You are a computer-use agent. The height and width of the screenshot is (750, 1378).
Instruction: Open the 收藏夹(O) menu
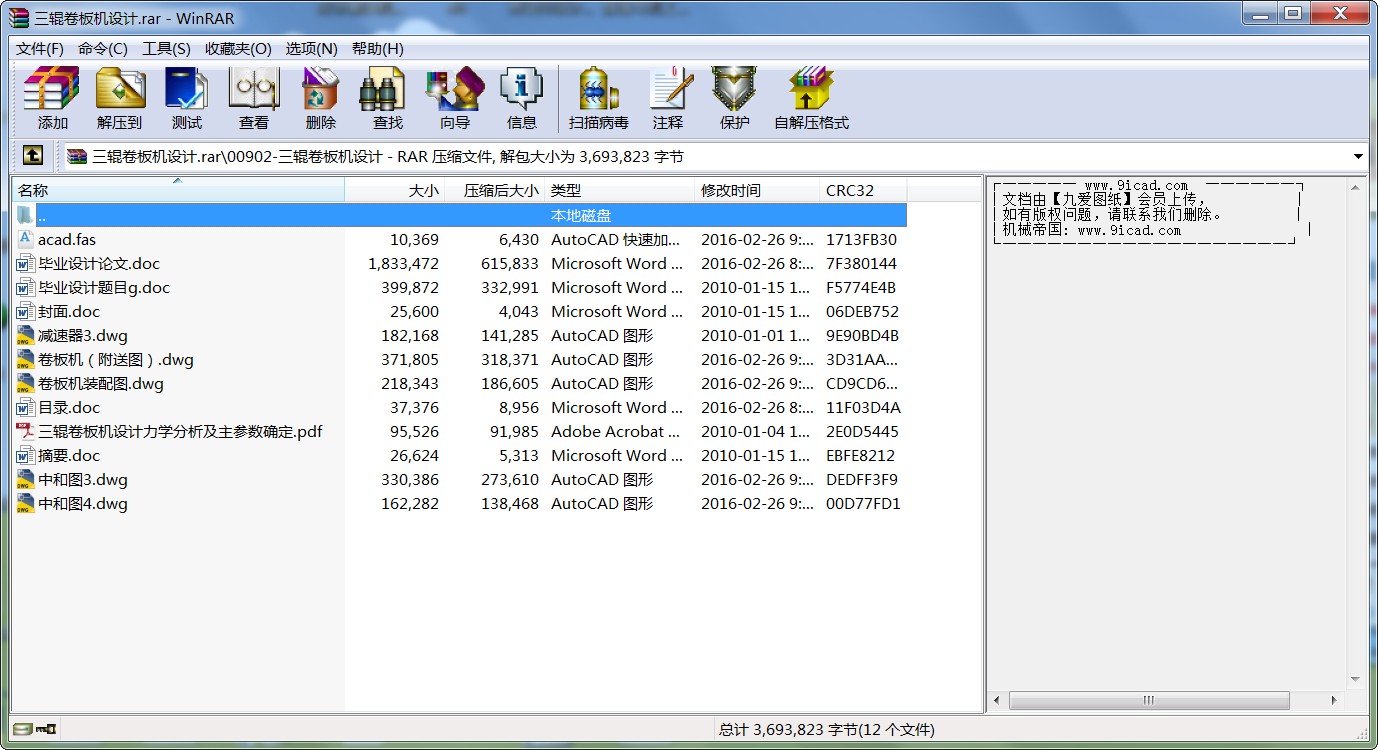point(238,49)
